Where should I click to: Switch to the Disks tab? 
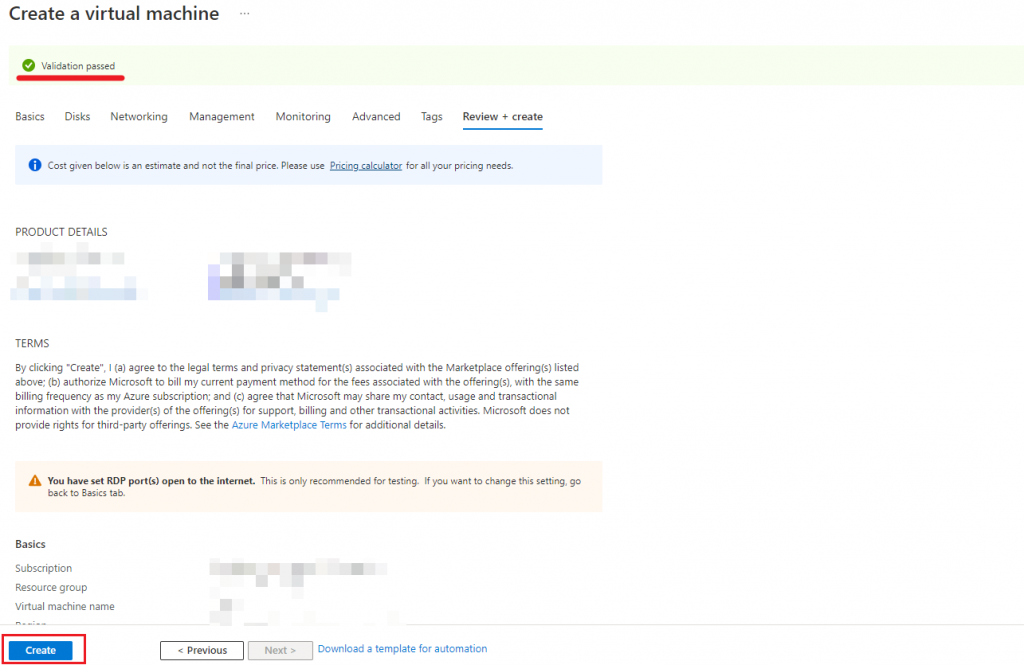(77, 116)
